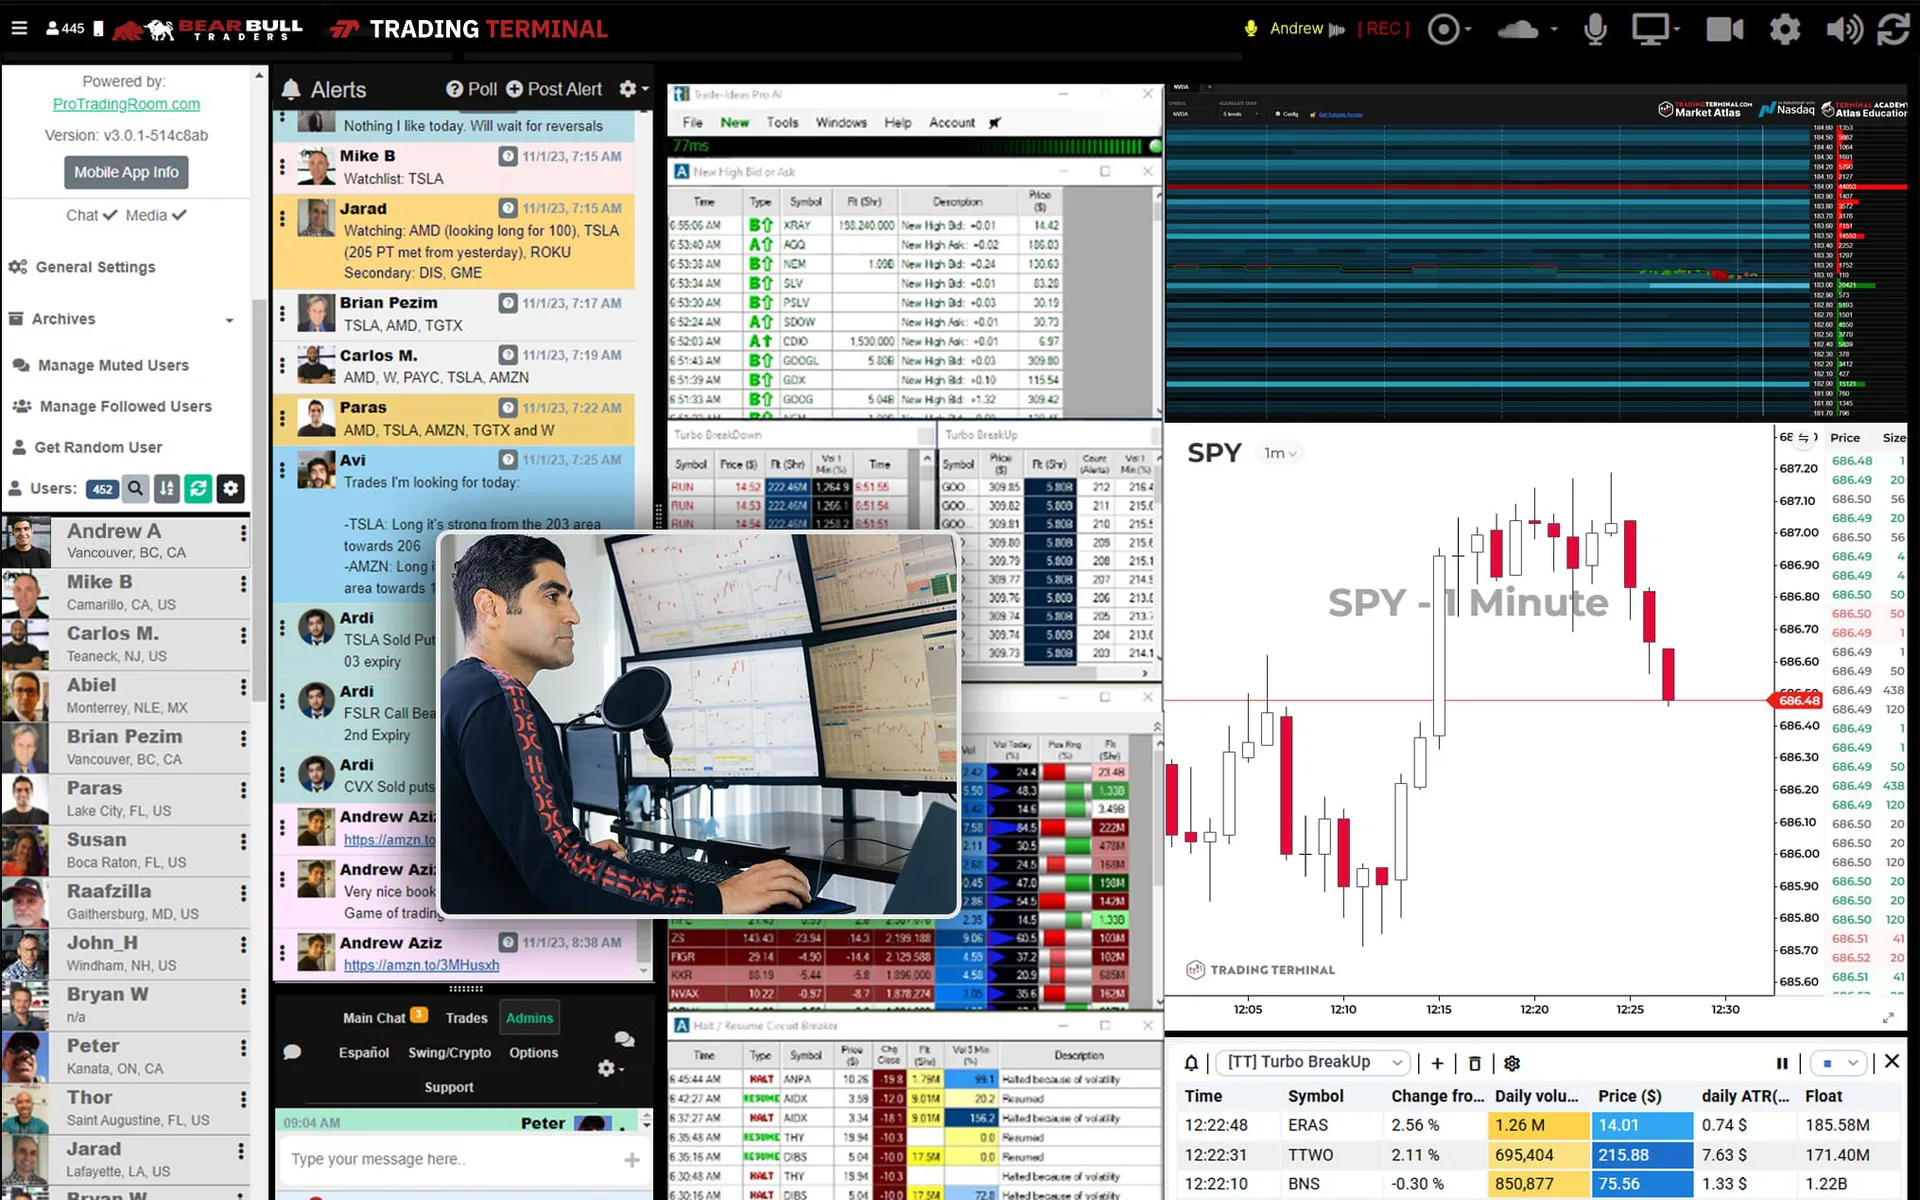1920x1200 pixels.
Task: Toggle the Chat checkmark option
Action: [92, 215]
